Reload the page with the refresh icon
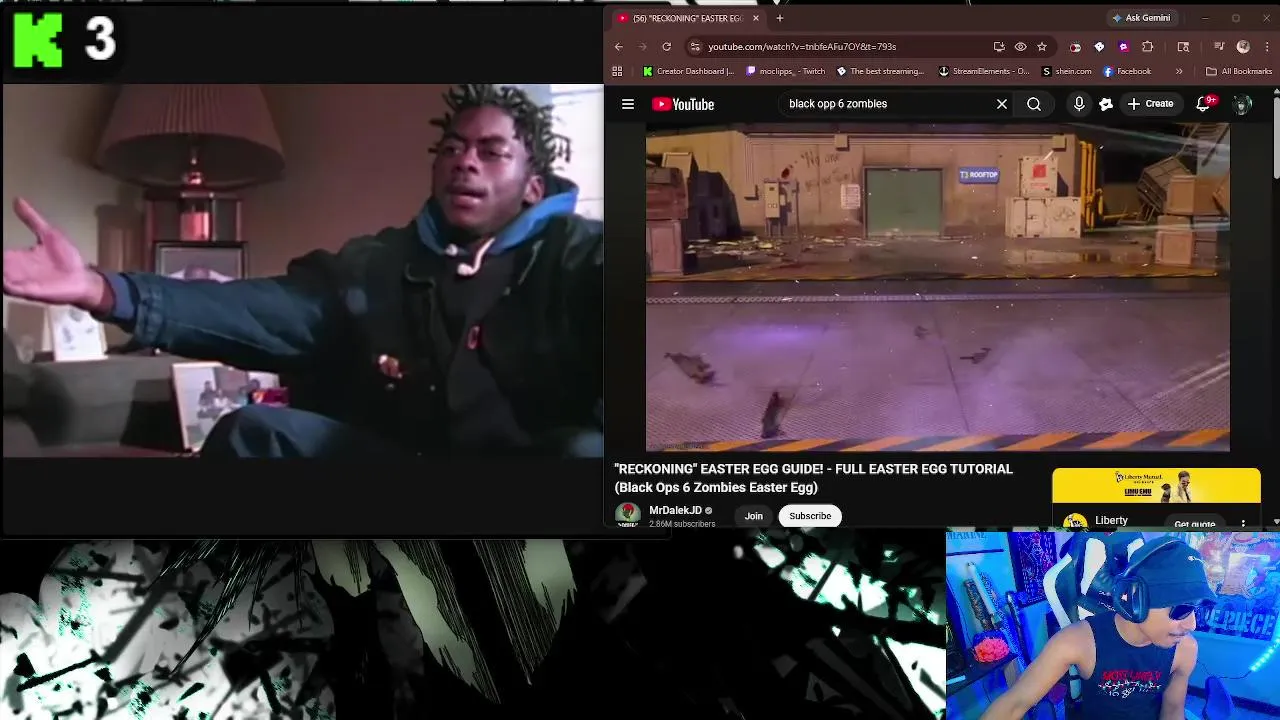 pos(666,47)
